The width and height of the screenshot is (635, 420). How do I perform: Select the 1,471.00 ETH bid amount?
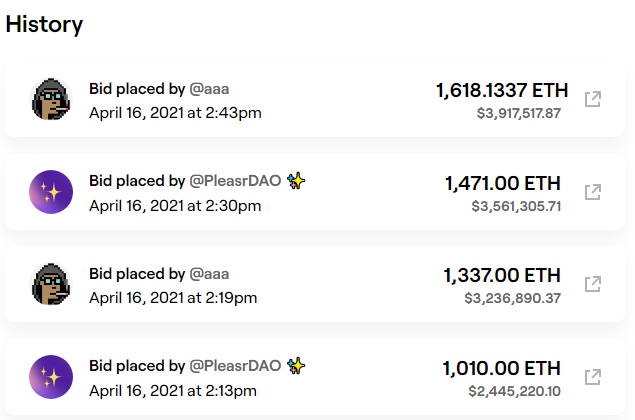pos(502,183)
